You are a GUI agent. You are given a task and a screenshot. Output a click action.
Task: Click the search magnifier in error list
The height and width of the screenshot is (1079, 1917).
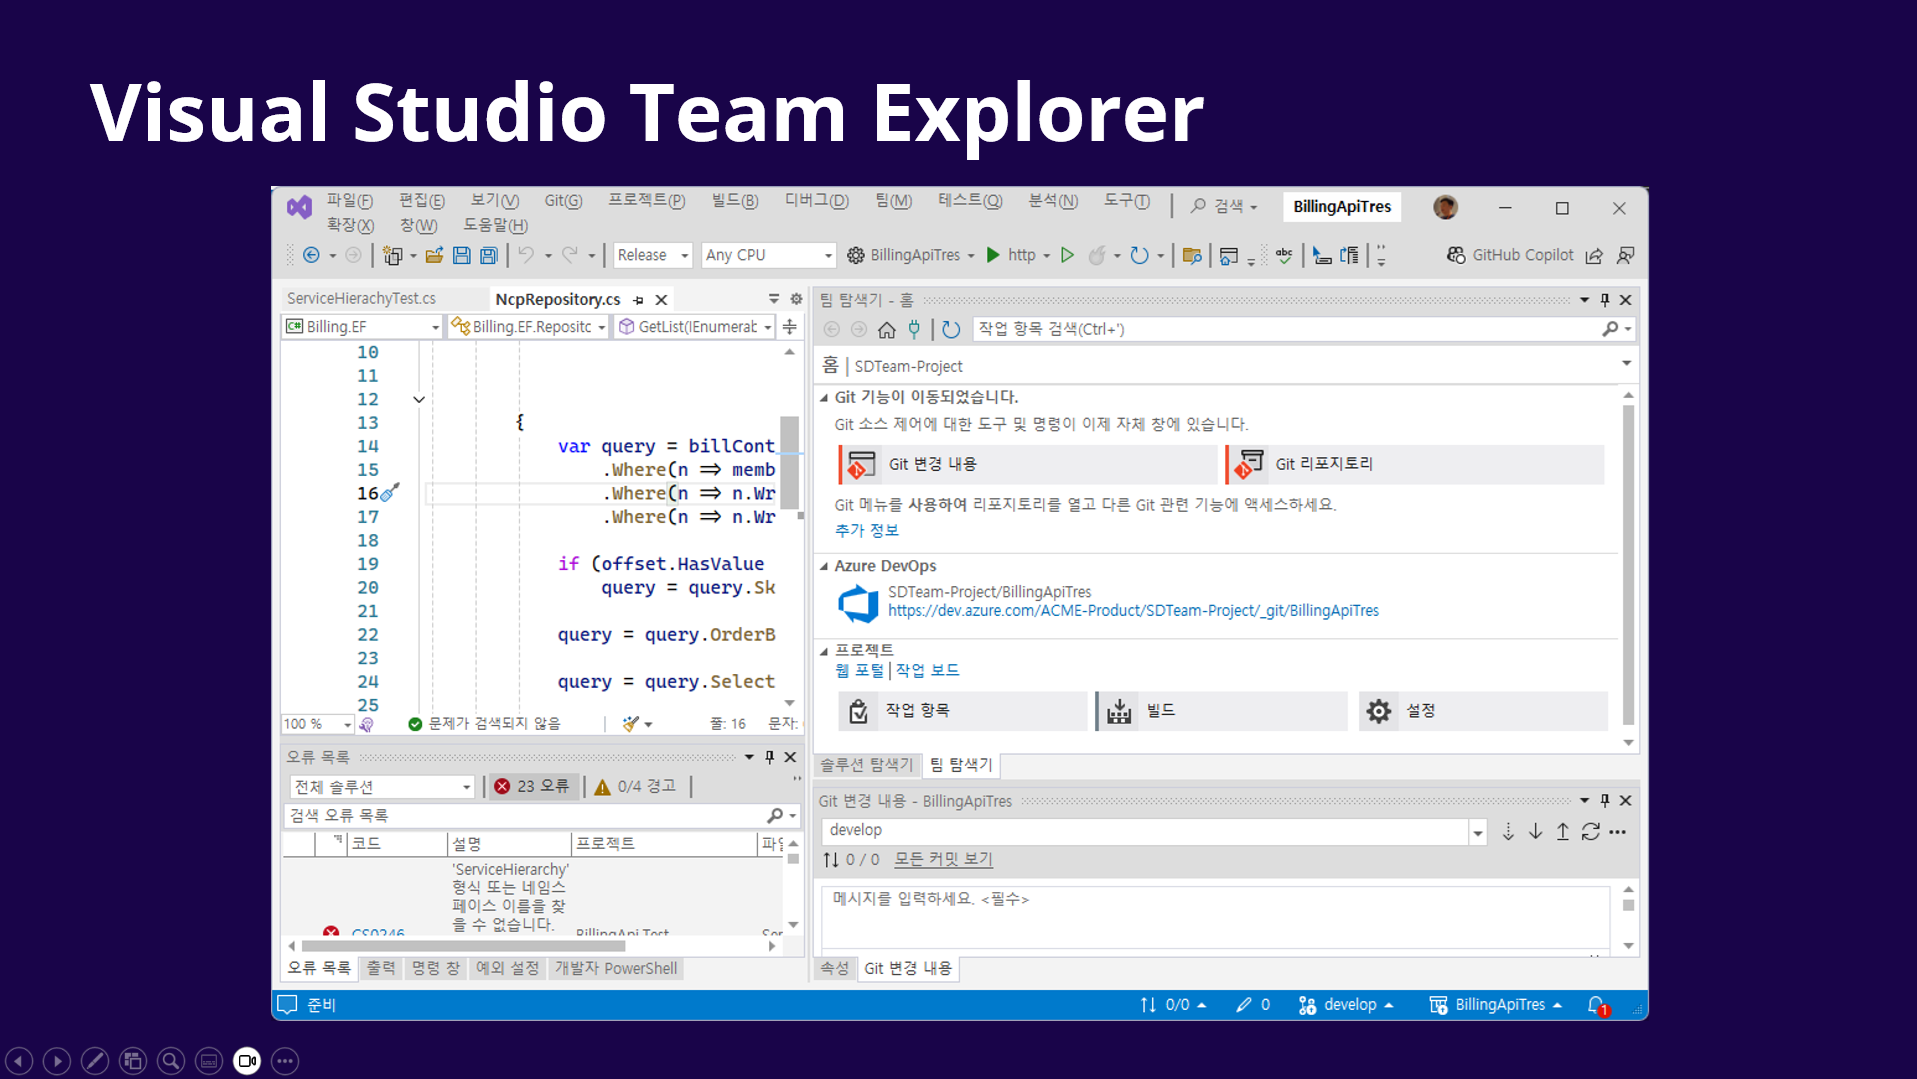click(775, 815)
